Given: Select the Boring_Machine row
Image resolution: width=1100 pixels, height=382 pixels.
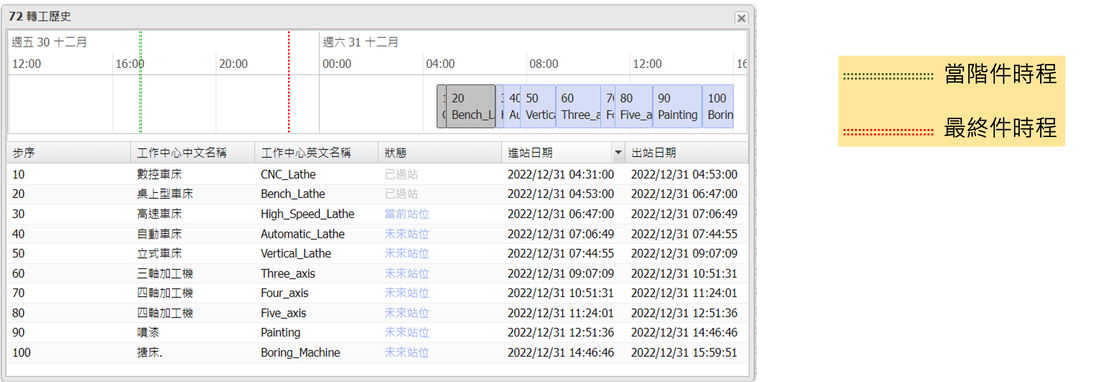Looking at the screenshot, I should click(378, 353).
